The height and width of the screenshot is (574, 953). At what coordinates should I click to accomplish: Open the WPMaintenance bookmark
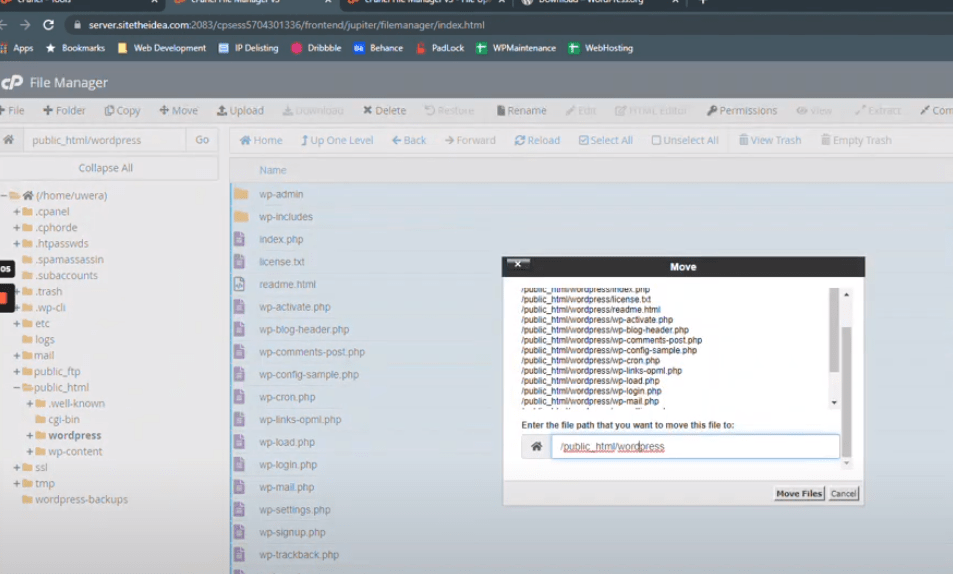click(516, 48)
